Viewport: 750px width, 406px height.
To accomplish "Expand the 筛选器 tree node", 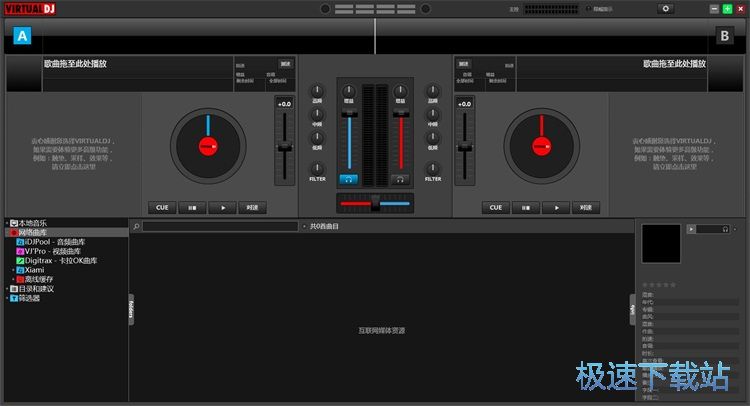I will tap(7, 298).
